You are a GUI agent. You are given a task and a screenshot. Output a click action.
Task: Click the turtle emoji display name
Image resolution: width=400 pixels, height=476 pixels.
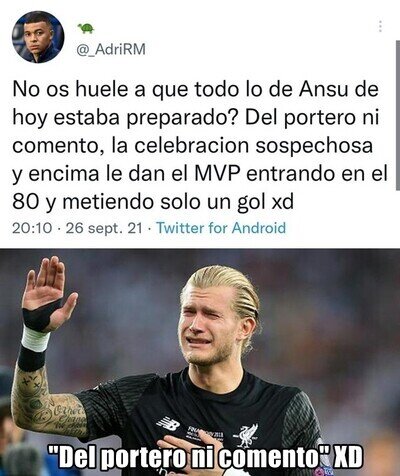[x=85, y=29]
